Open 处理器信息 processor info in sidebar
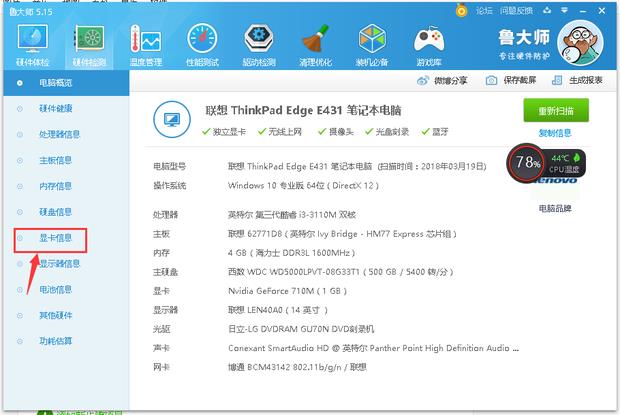Viewport: 620px width, 415px height. point(58,134)
